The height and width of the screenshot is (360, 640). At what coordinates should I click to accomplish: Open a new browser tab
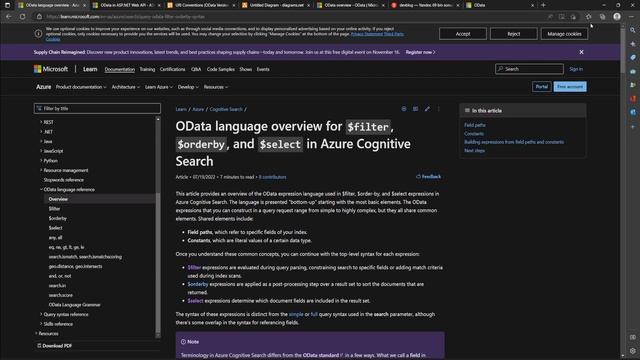(543, 5)
